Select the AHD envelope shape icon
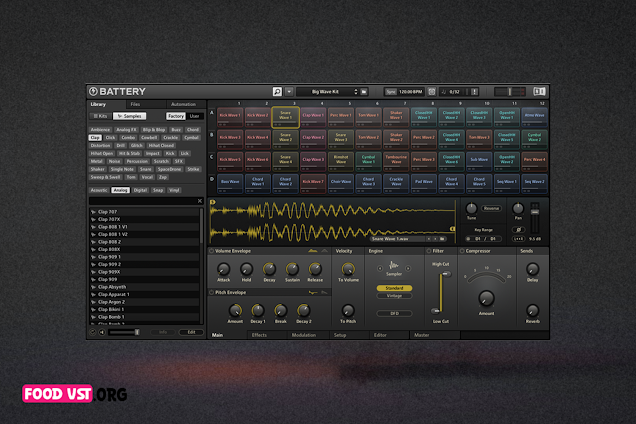 pyautogui.click(x=324, y=251)
